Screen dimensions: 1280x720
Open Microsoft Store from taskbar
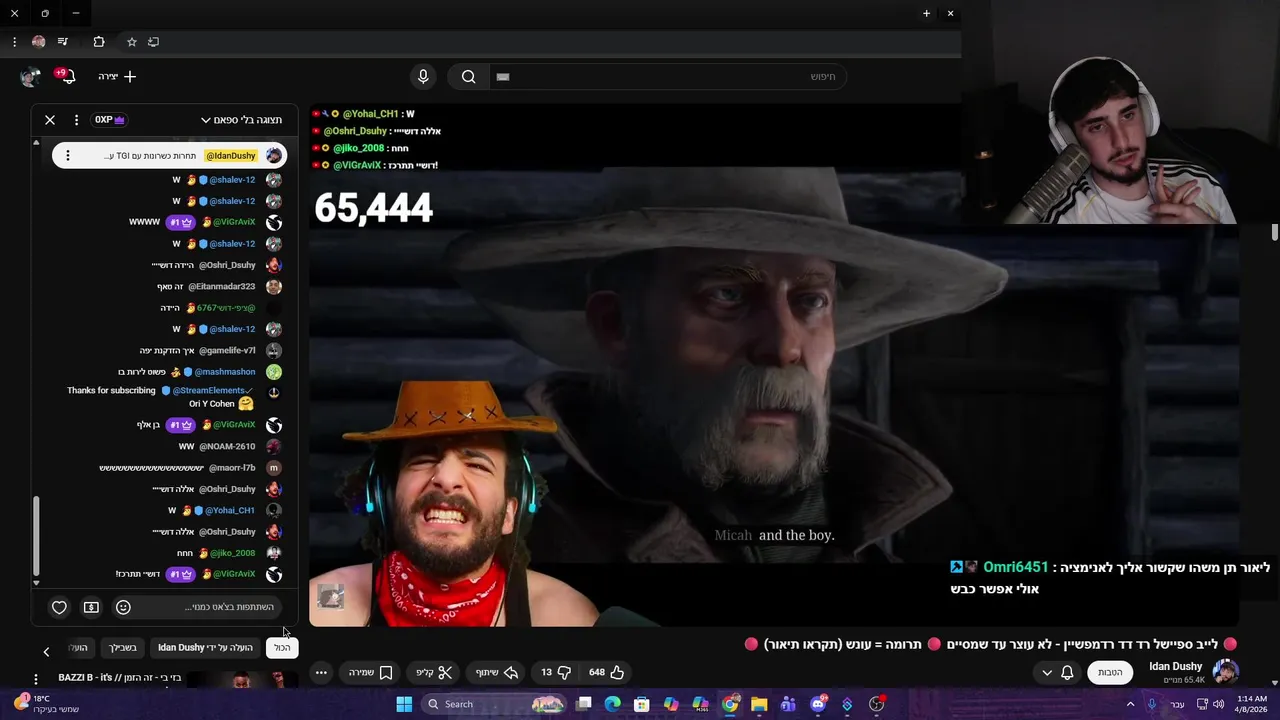point(642,704)
